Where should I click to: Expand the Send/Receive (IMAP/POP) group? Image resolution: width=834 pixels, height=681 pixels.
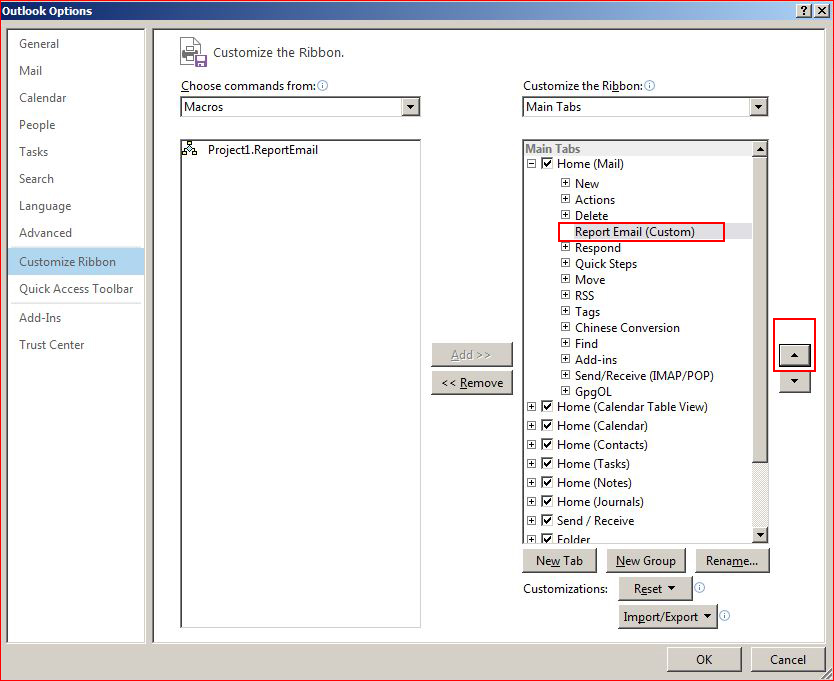pyautogui.click(x=565, y=375)
